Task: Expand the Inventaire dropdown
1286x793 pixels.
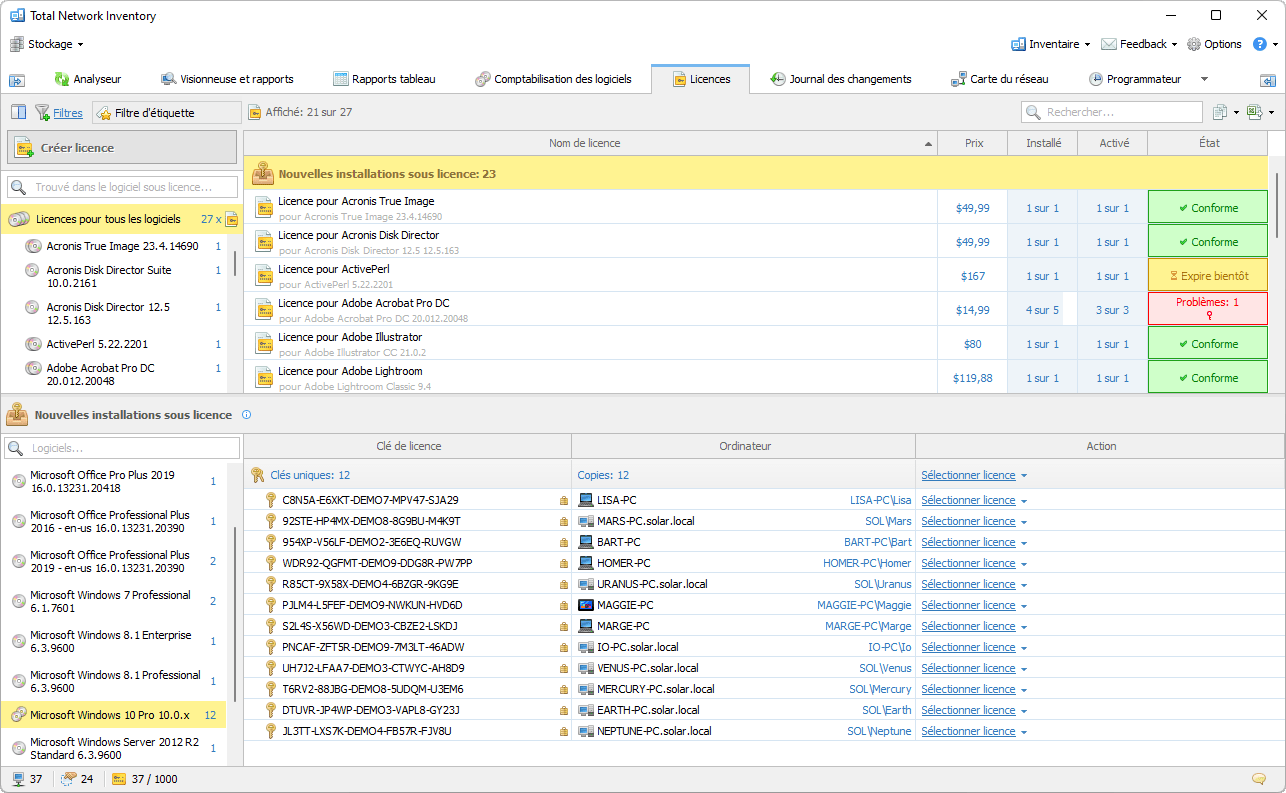Action: tap(1051, 44)
